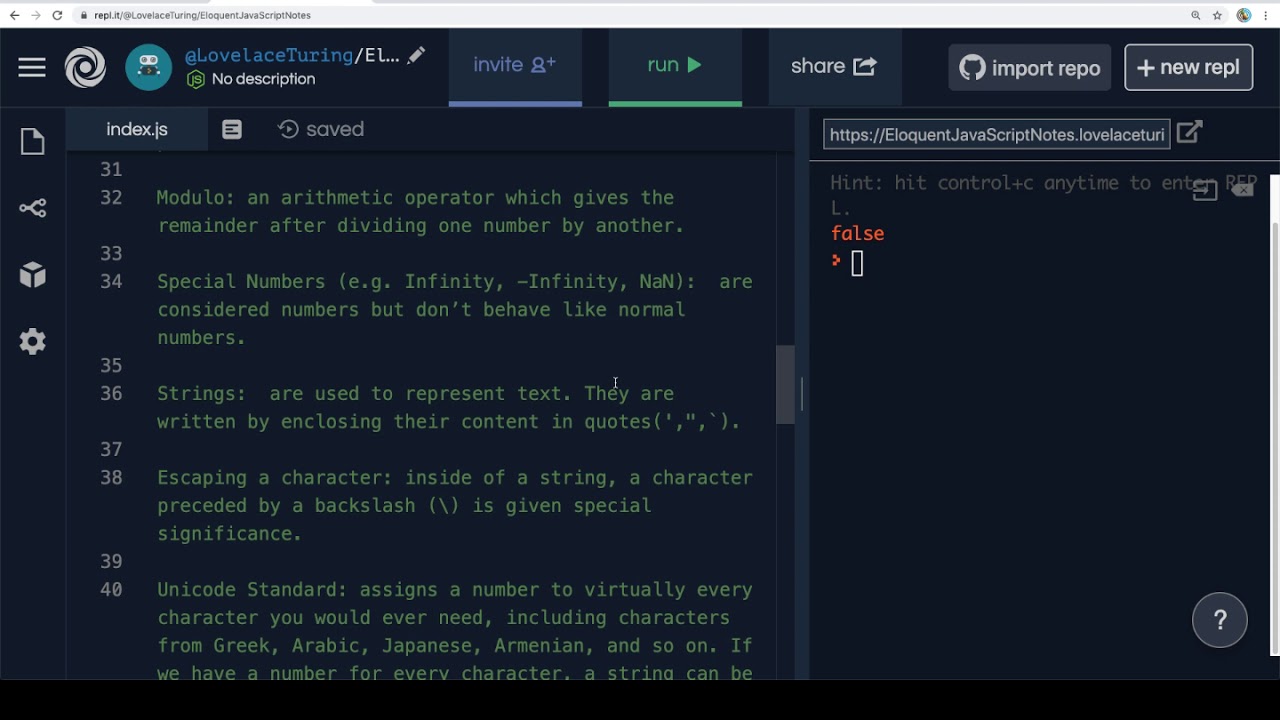Viewport: 1280px width, 720px height.
Task: Bookmark this page with the star
Action: pos(1217,15)
